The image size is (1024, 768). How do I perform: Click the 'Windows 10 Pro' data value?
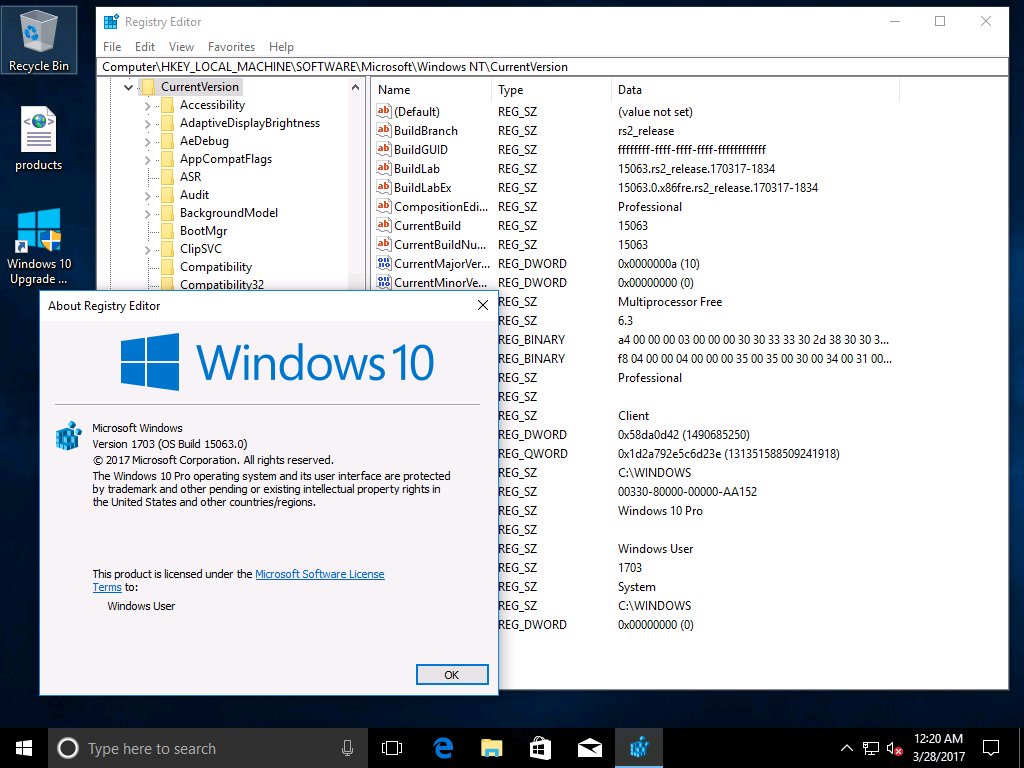click(660, 511)
